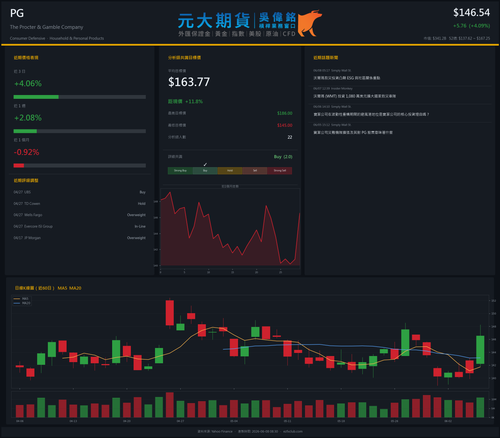Select the PG ticker symbol heading
Image resolution: width=500 pixels, height=438 pixels.
tap(17, 13)
